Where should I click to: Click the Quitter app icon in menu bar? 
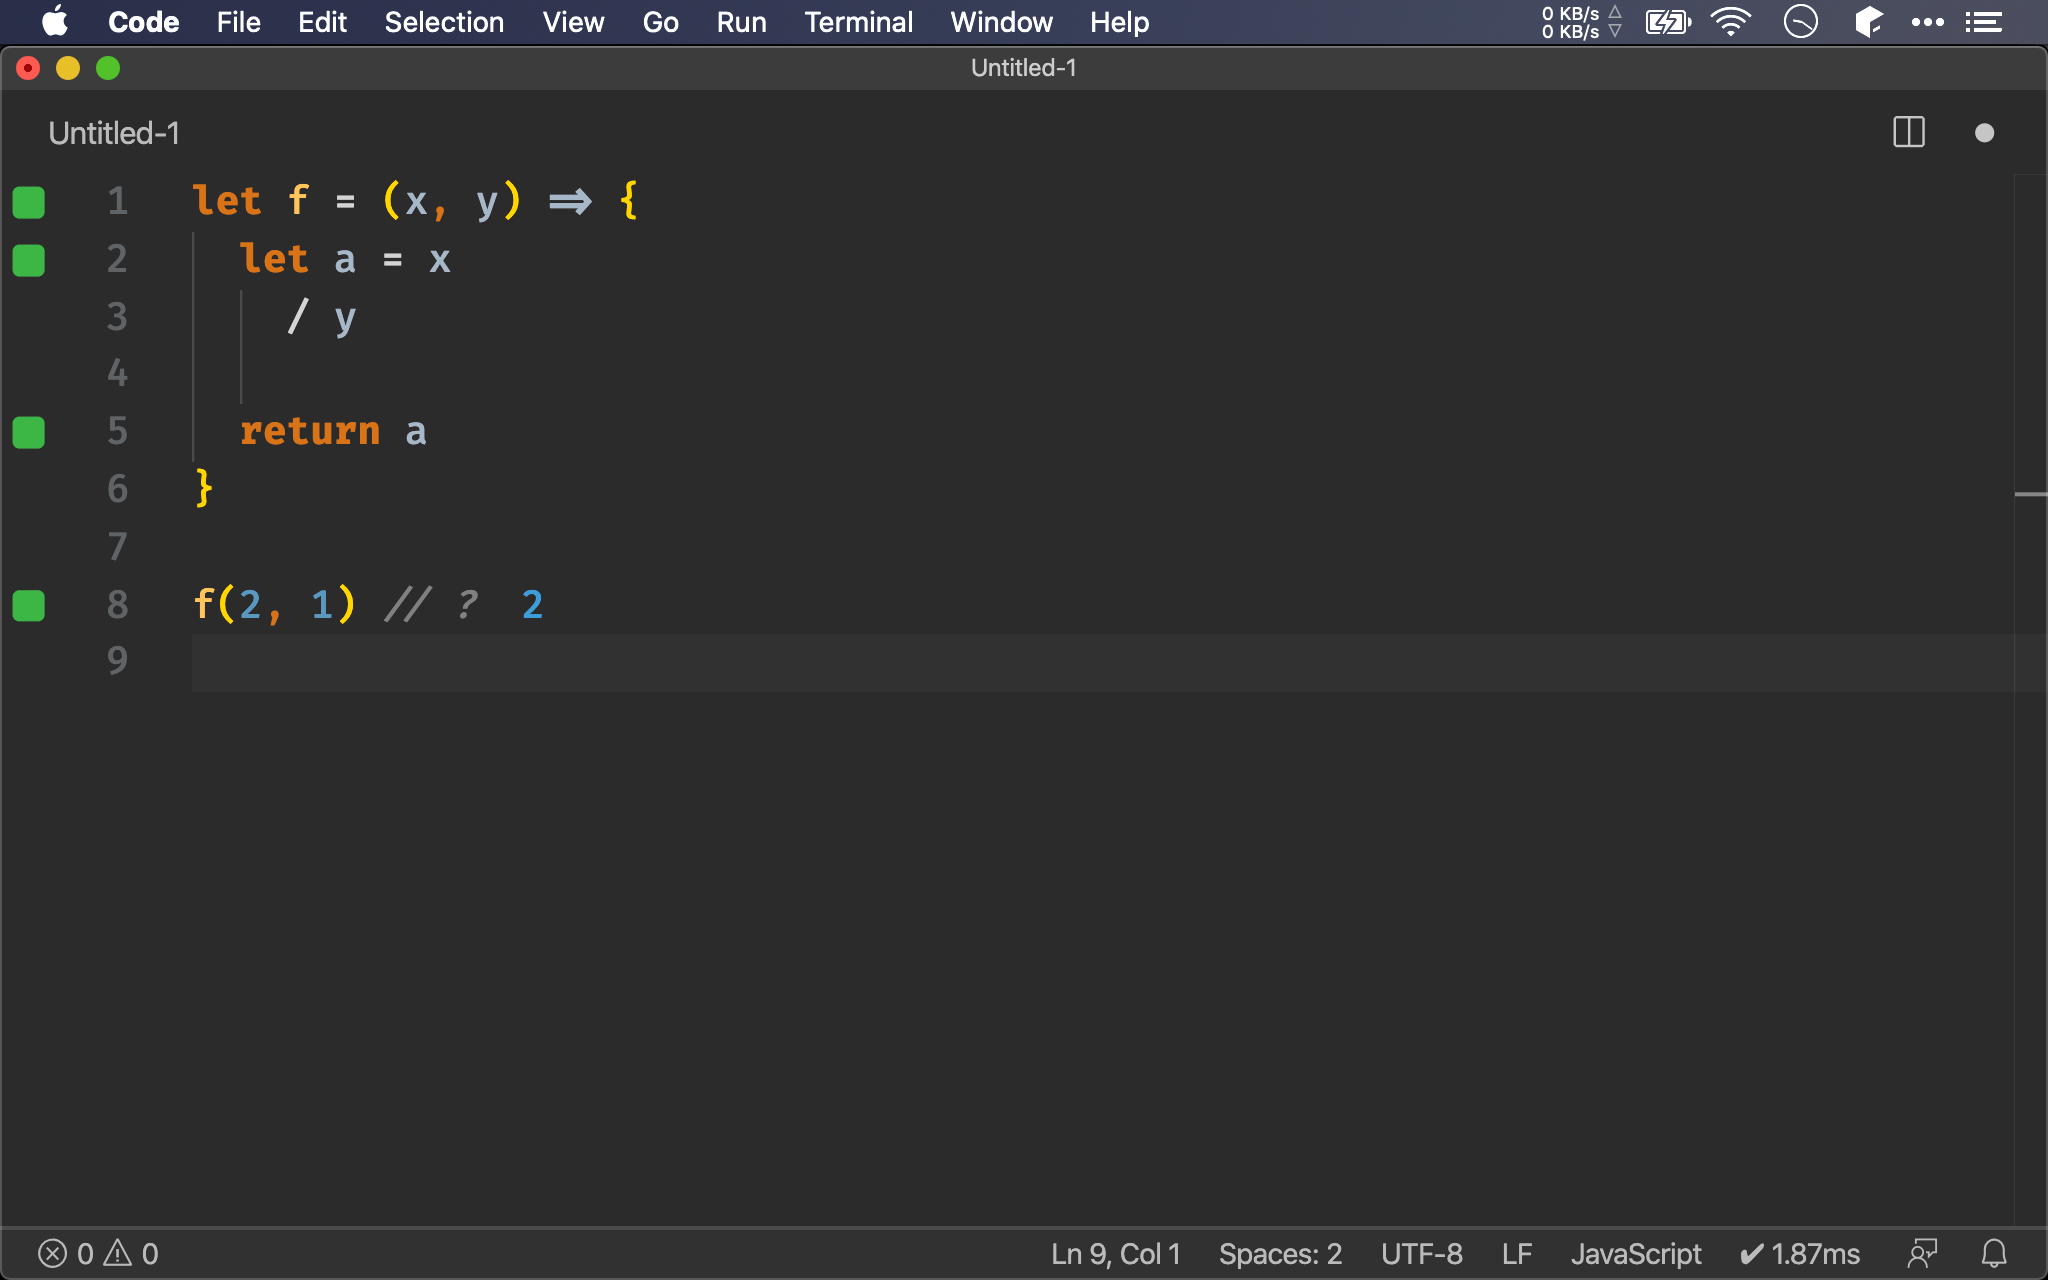tap(1802, 22)
